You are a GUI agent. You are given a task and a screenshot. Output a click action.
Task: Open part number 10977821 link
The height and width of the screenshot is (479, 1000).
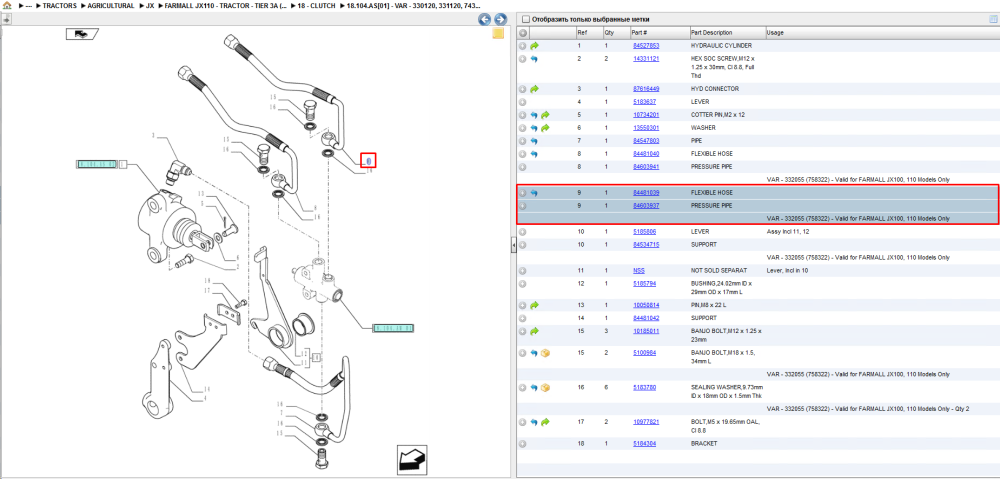(x=646, y=422)
